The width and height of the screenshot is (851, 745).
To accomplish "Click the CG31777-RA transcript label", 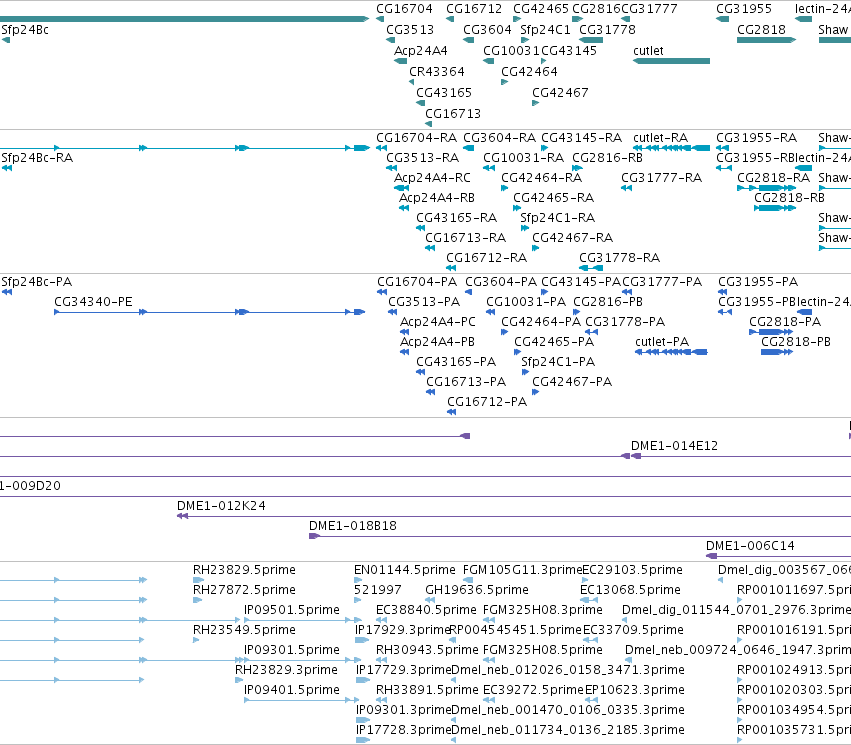I will coord(661,178).
